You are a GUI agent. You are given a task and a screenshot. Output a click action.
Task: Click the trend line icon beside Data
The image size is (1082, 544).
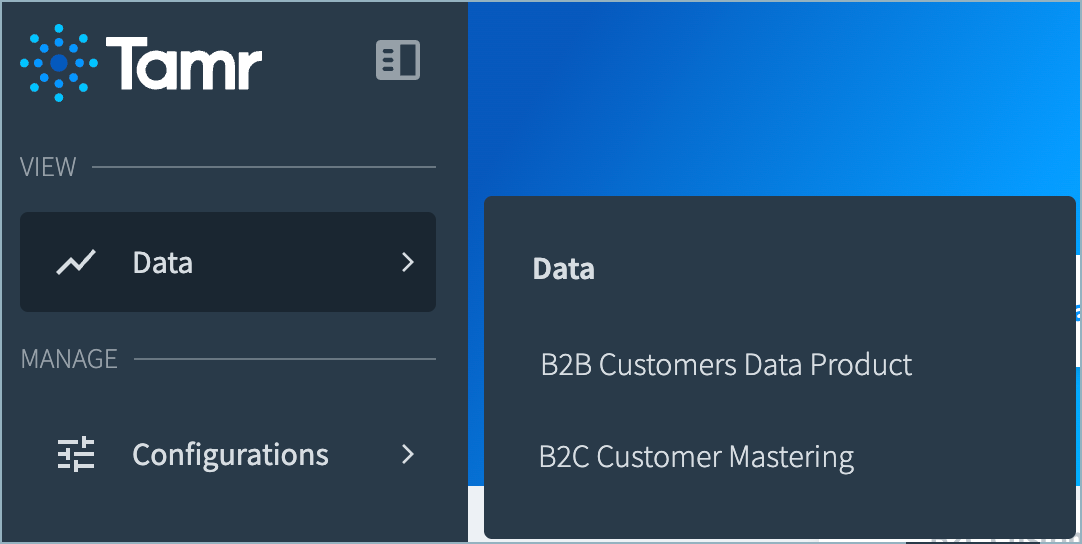point(76,262)
